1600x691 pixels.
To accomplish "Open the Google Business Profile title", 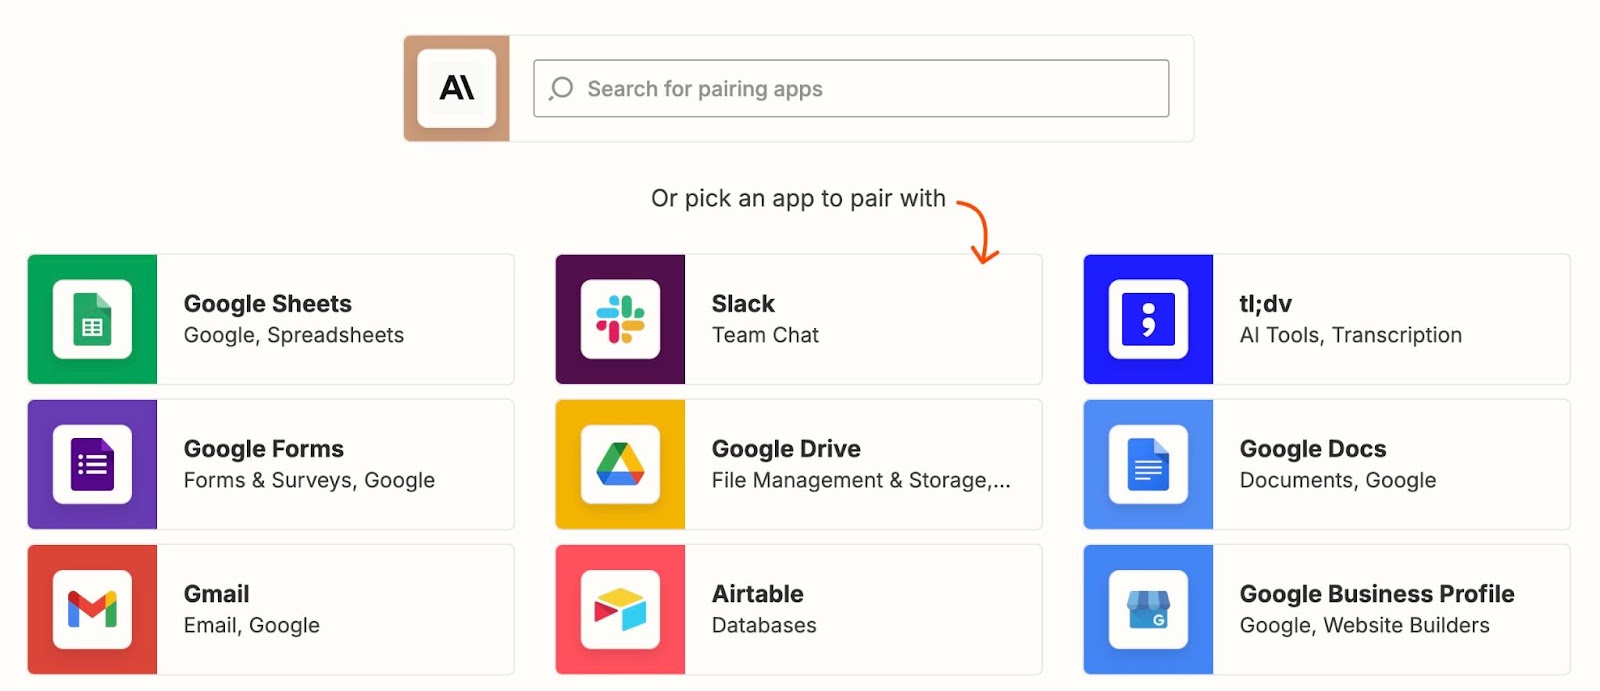I will (1377, 594).
